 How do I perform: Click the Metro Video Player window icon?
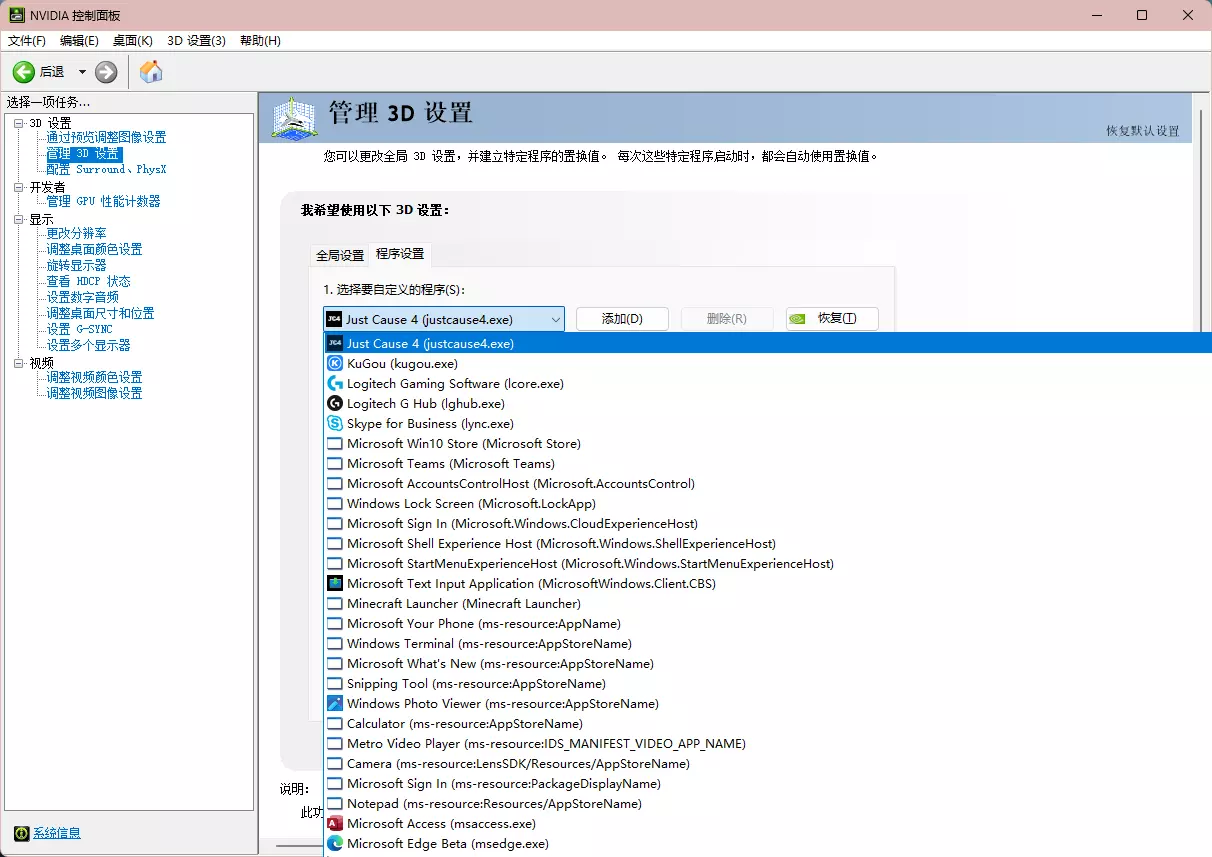(x=335, y=743)
